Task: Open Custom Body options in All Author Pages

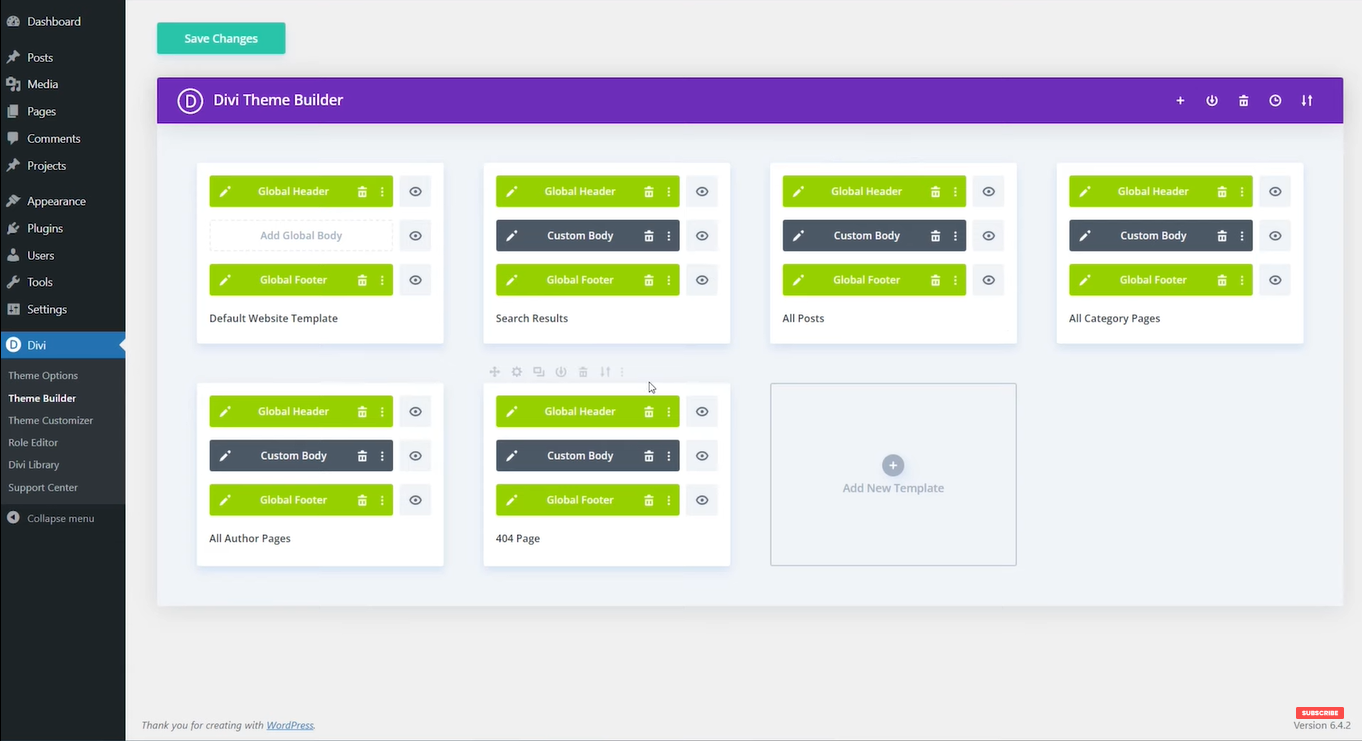Action: [382, 456]
